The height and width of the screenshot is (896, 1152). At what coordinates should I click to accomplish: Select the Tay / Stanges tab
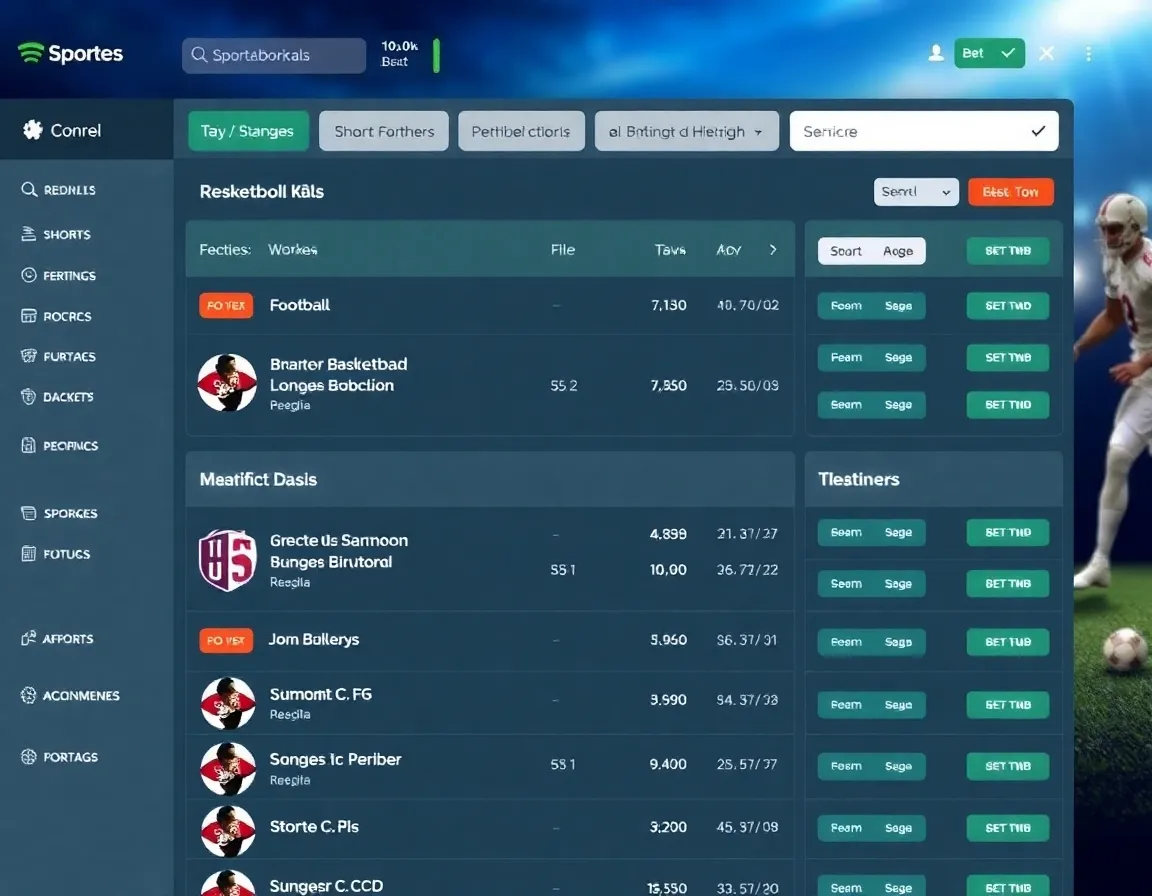(247, 130)
